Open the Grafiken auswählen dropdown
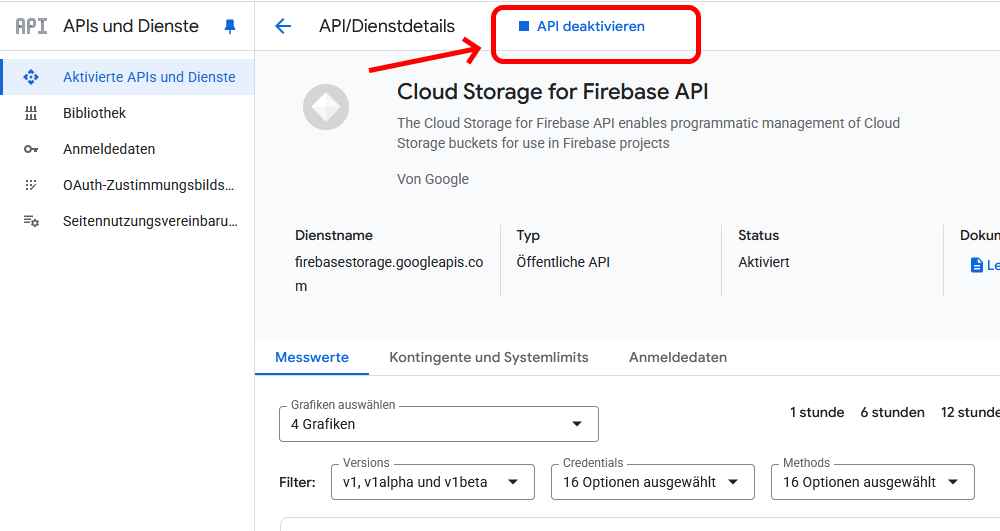This screenshot has height=531, width=1000. tap(438, 424)
